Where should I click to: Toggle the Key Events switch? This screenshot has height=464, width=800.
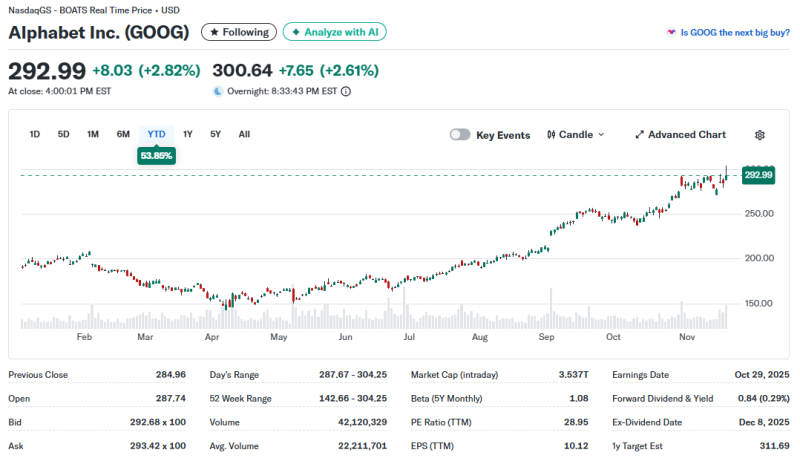pos(460,135)
